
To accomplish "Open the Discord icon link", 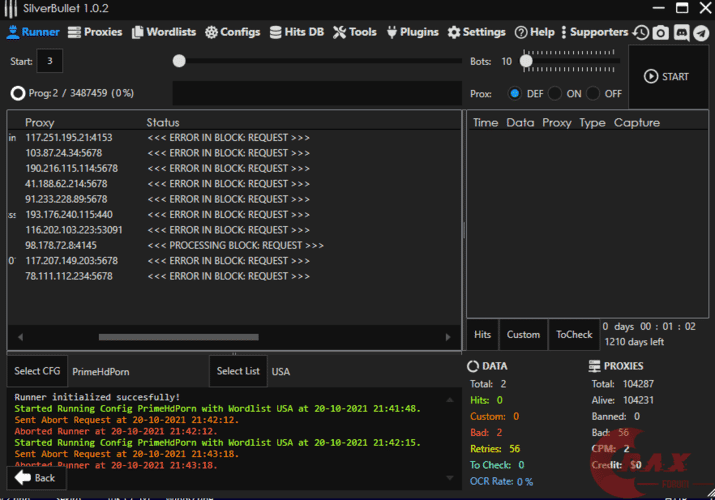I will [x=681, y=32].
